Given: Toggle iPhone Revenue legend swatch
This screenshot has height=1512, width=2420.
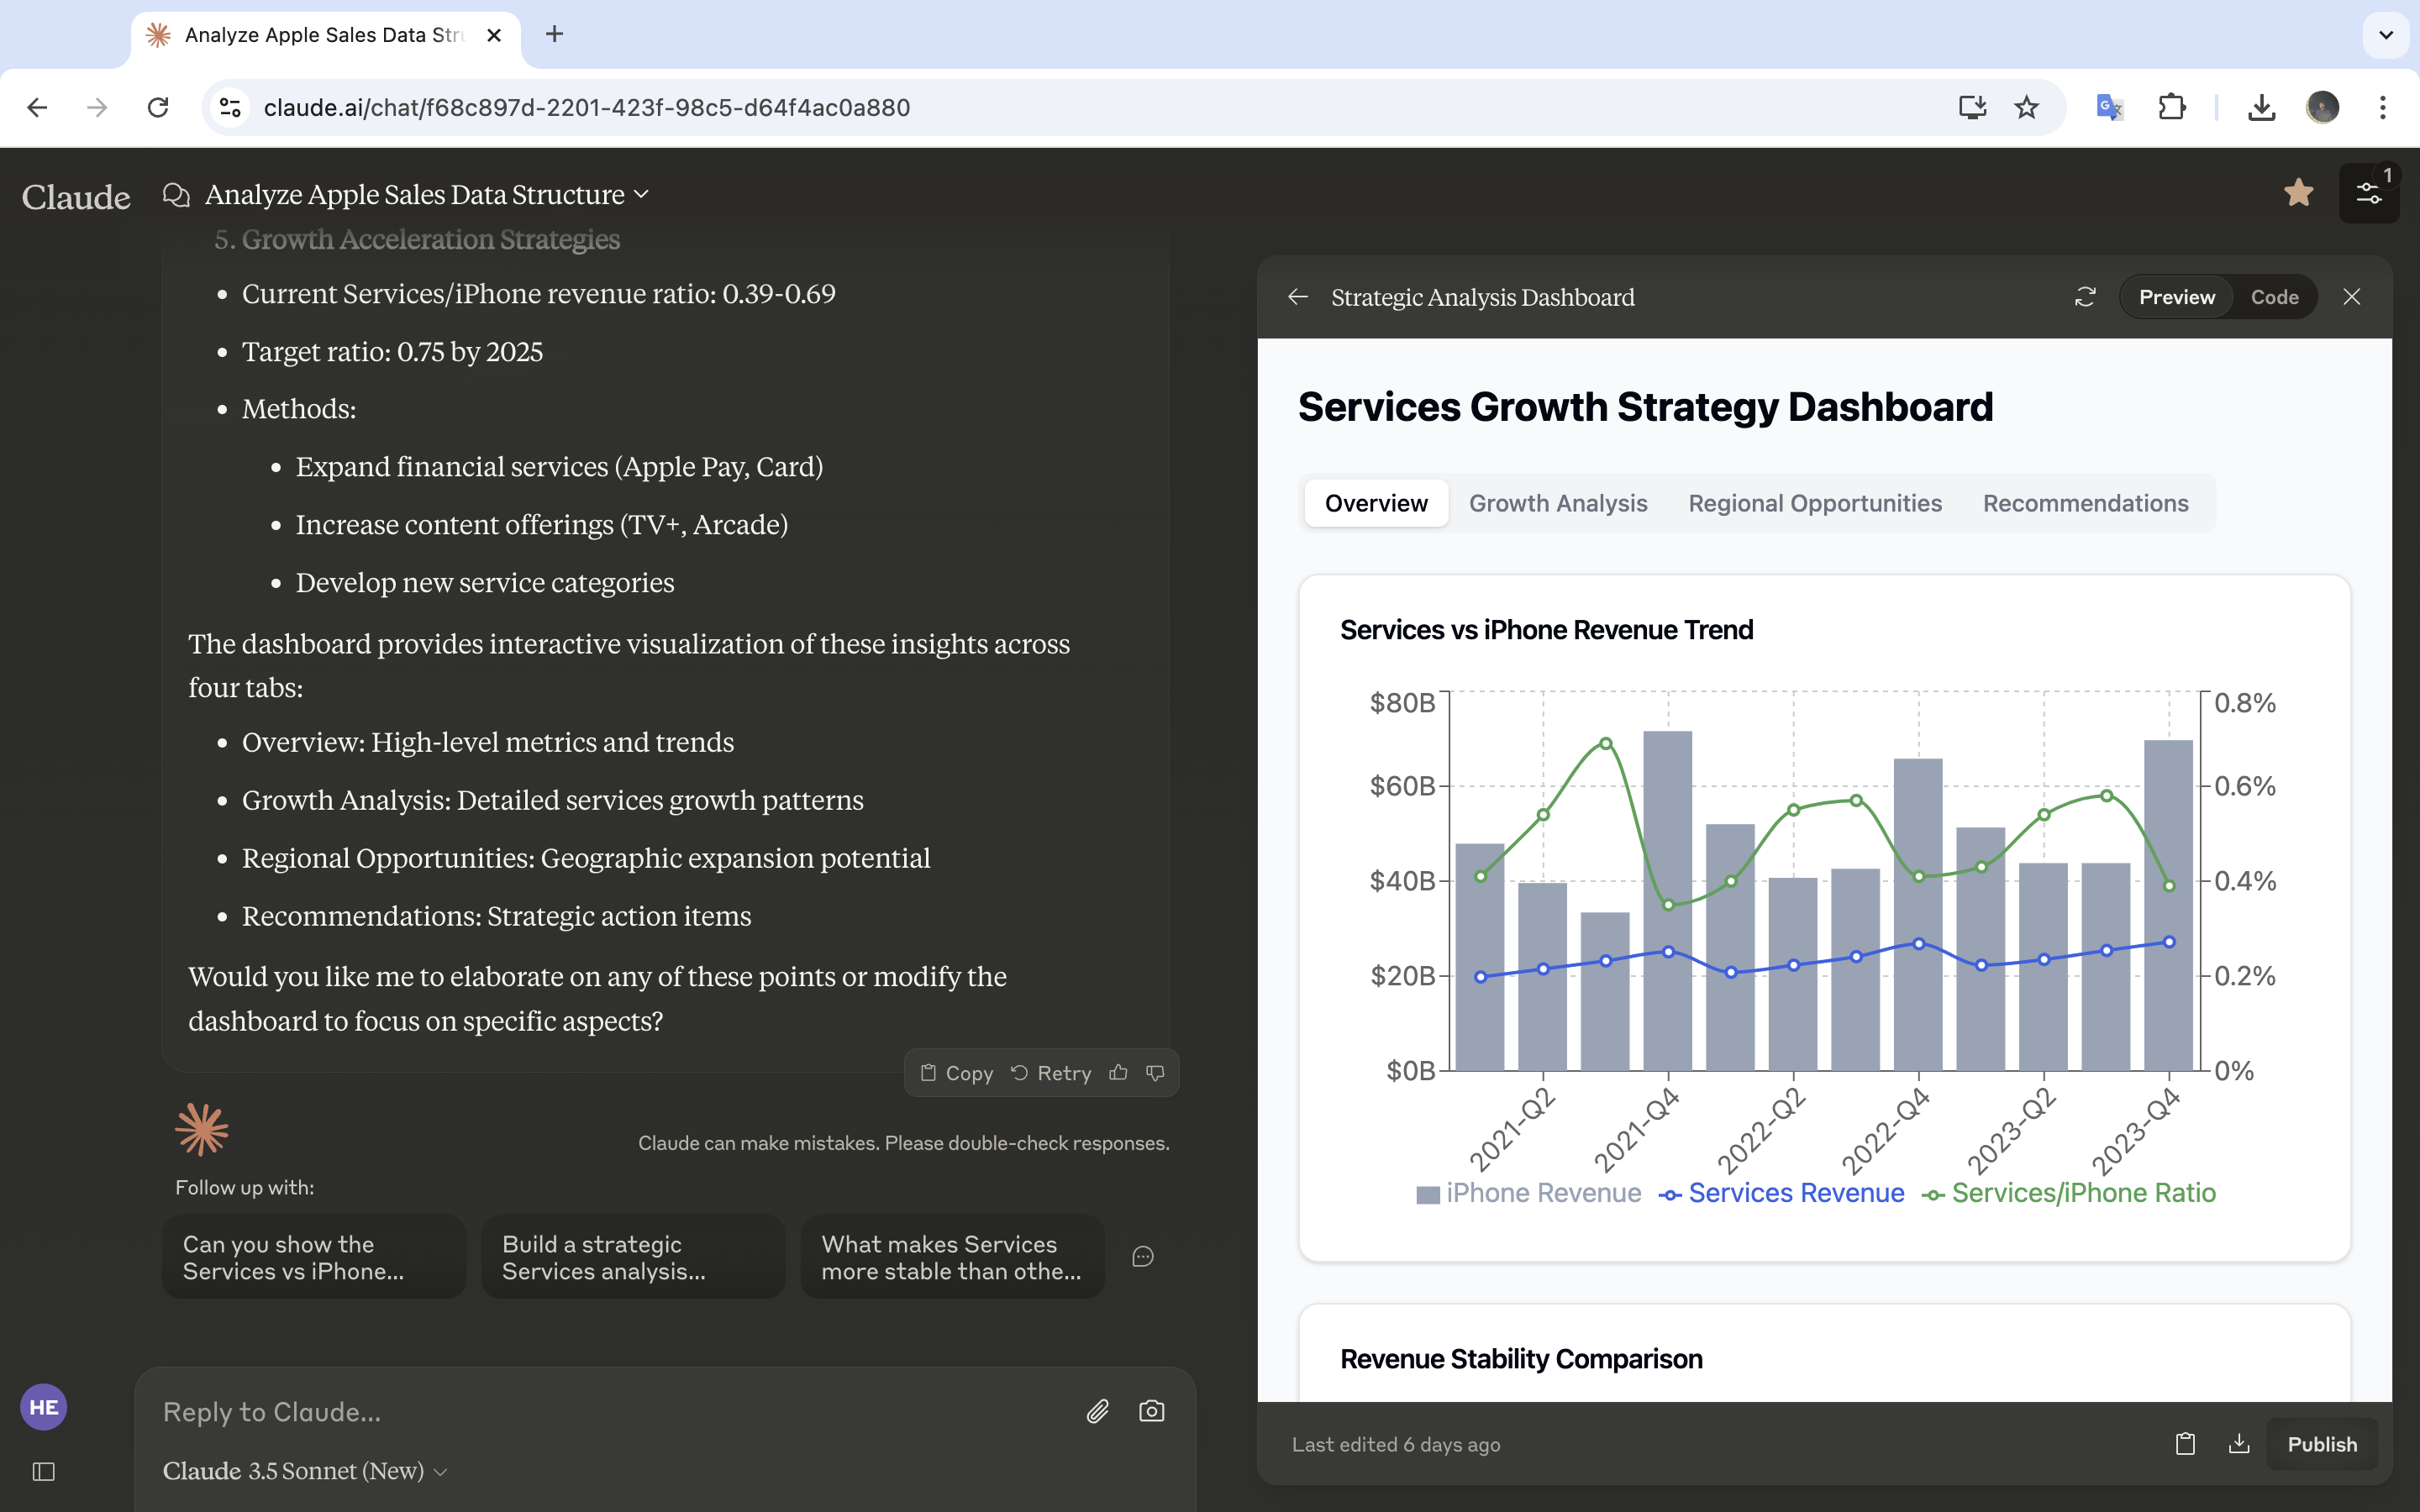Looking at the screenshot, I should pyautogui.click(x=1428, y=1194).
